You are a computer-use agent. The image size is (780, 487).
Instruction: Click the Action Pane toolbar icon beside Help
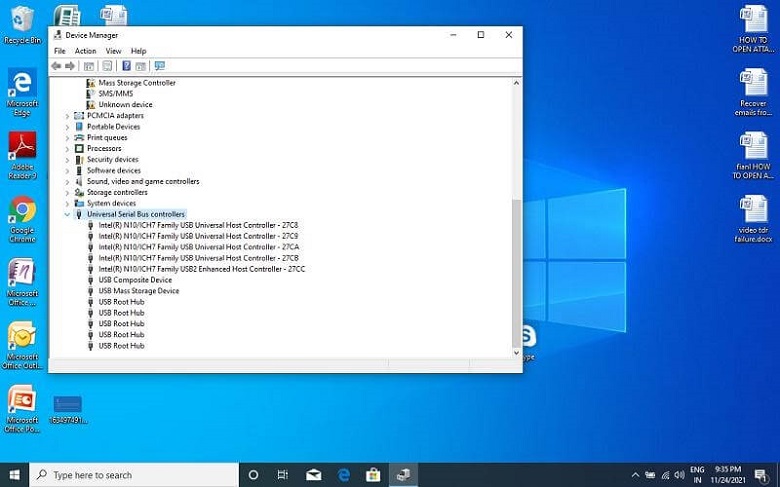click(141, 66)
